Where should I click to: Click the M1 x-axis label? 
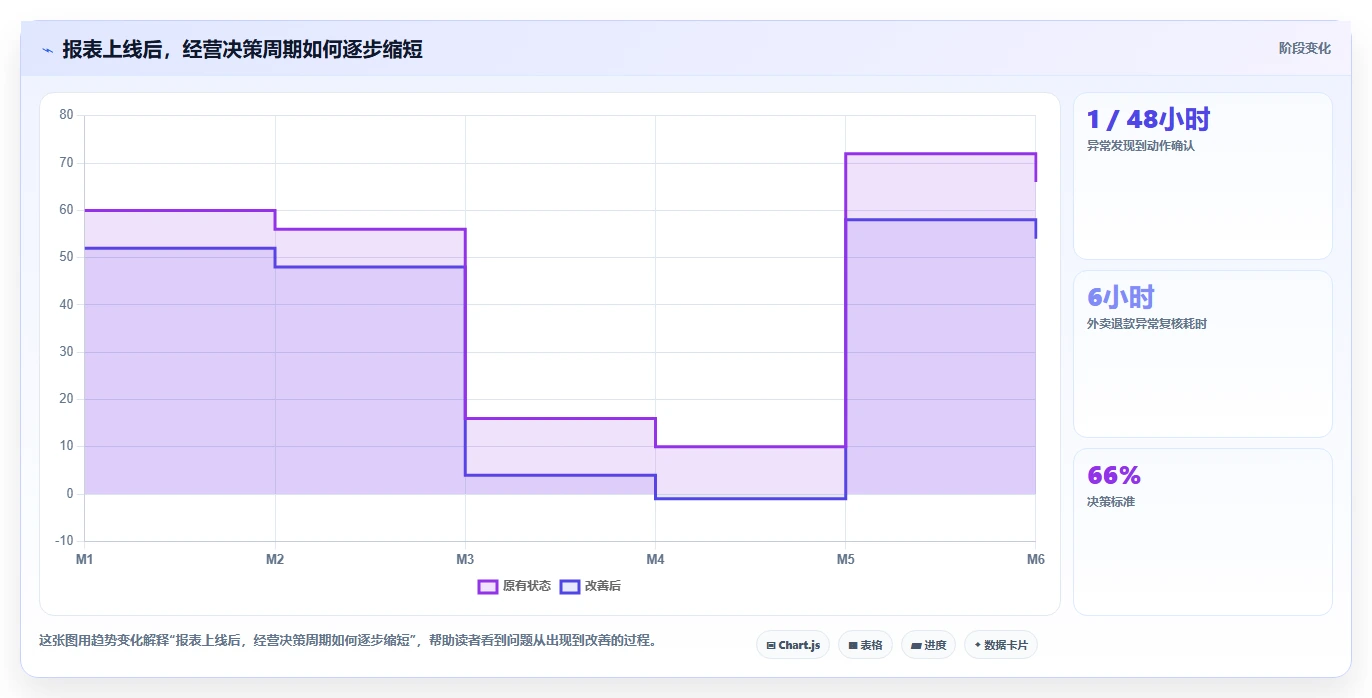[x=85, y=559]
